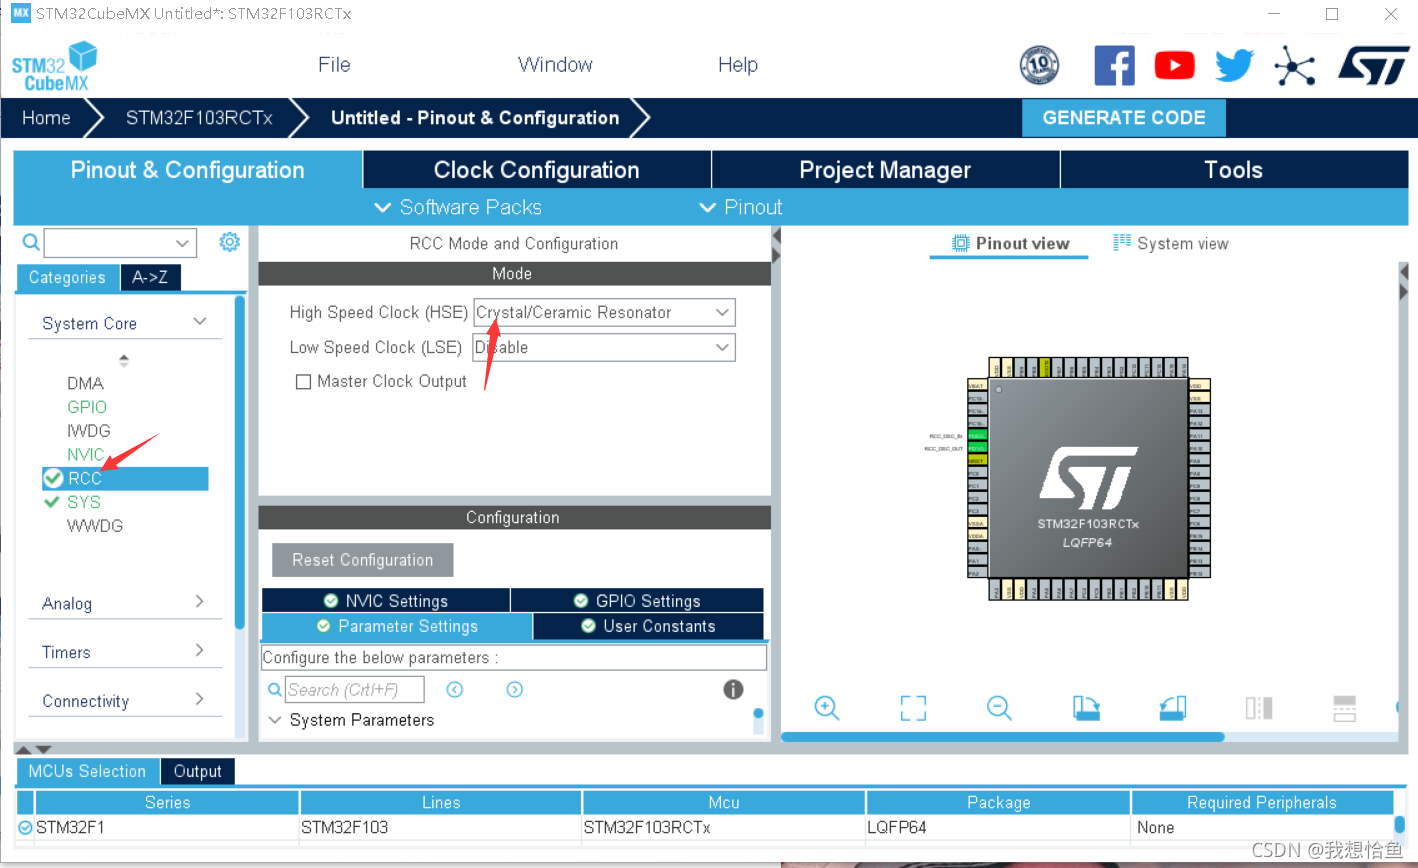Image resolution: width=1418 pixels, height=868 pixels.
Task: Open the User Constants tab
Action: click(648, 626)
